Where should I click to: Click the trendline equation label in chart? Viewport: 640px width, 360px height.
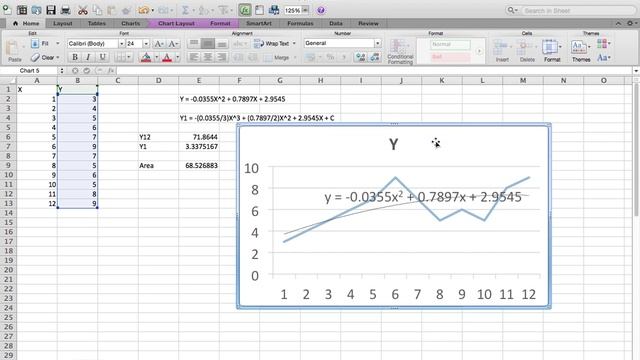(x=423, y=197)
